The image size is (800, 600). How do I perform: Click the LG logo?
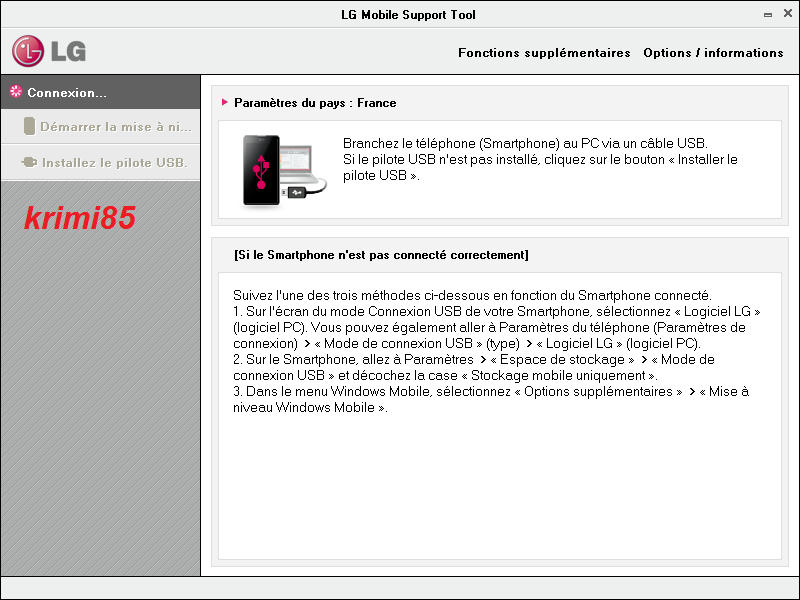49,51
